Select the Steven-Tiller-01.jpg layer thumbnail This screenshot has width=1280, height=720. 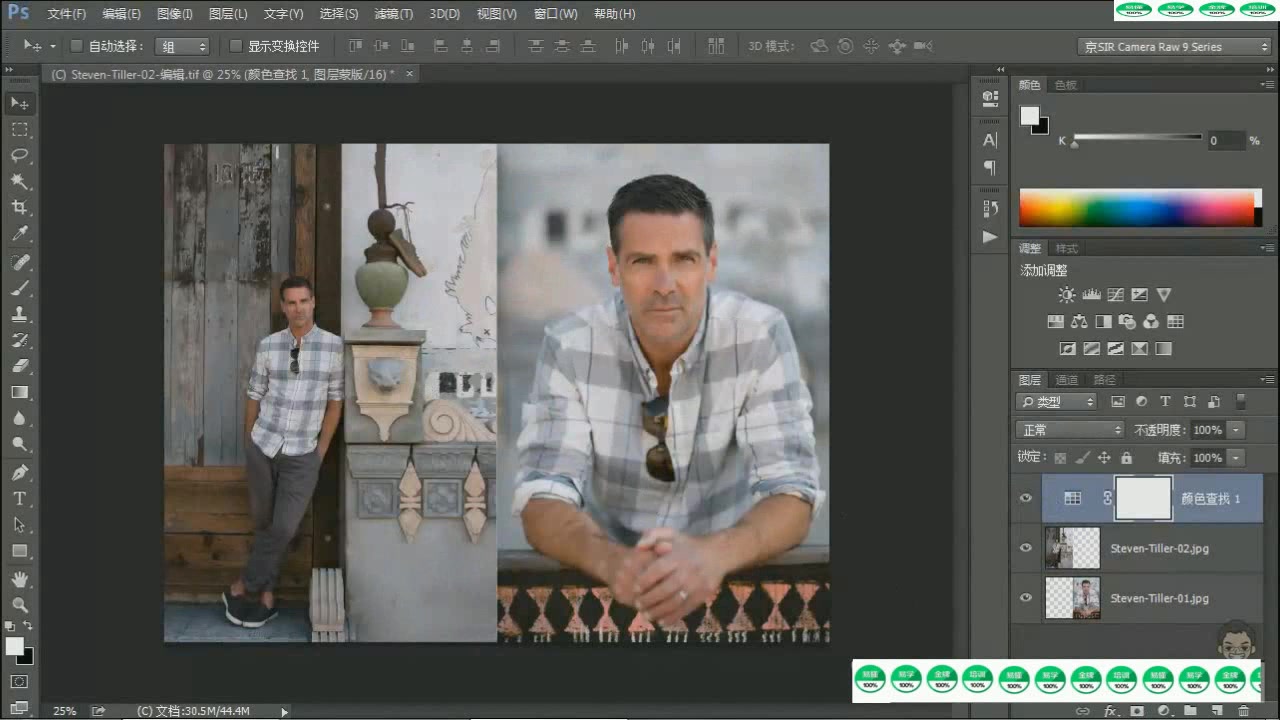1072,598
